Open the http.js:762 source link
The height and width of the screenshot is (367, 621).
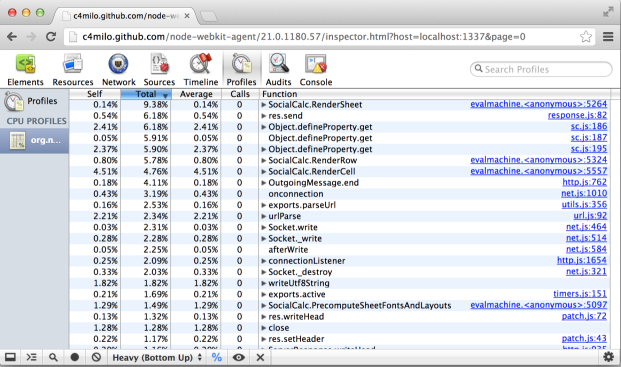coord(585,182)
